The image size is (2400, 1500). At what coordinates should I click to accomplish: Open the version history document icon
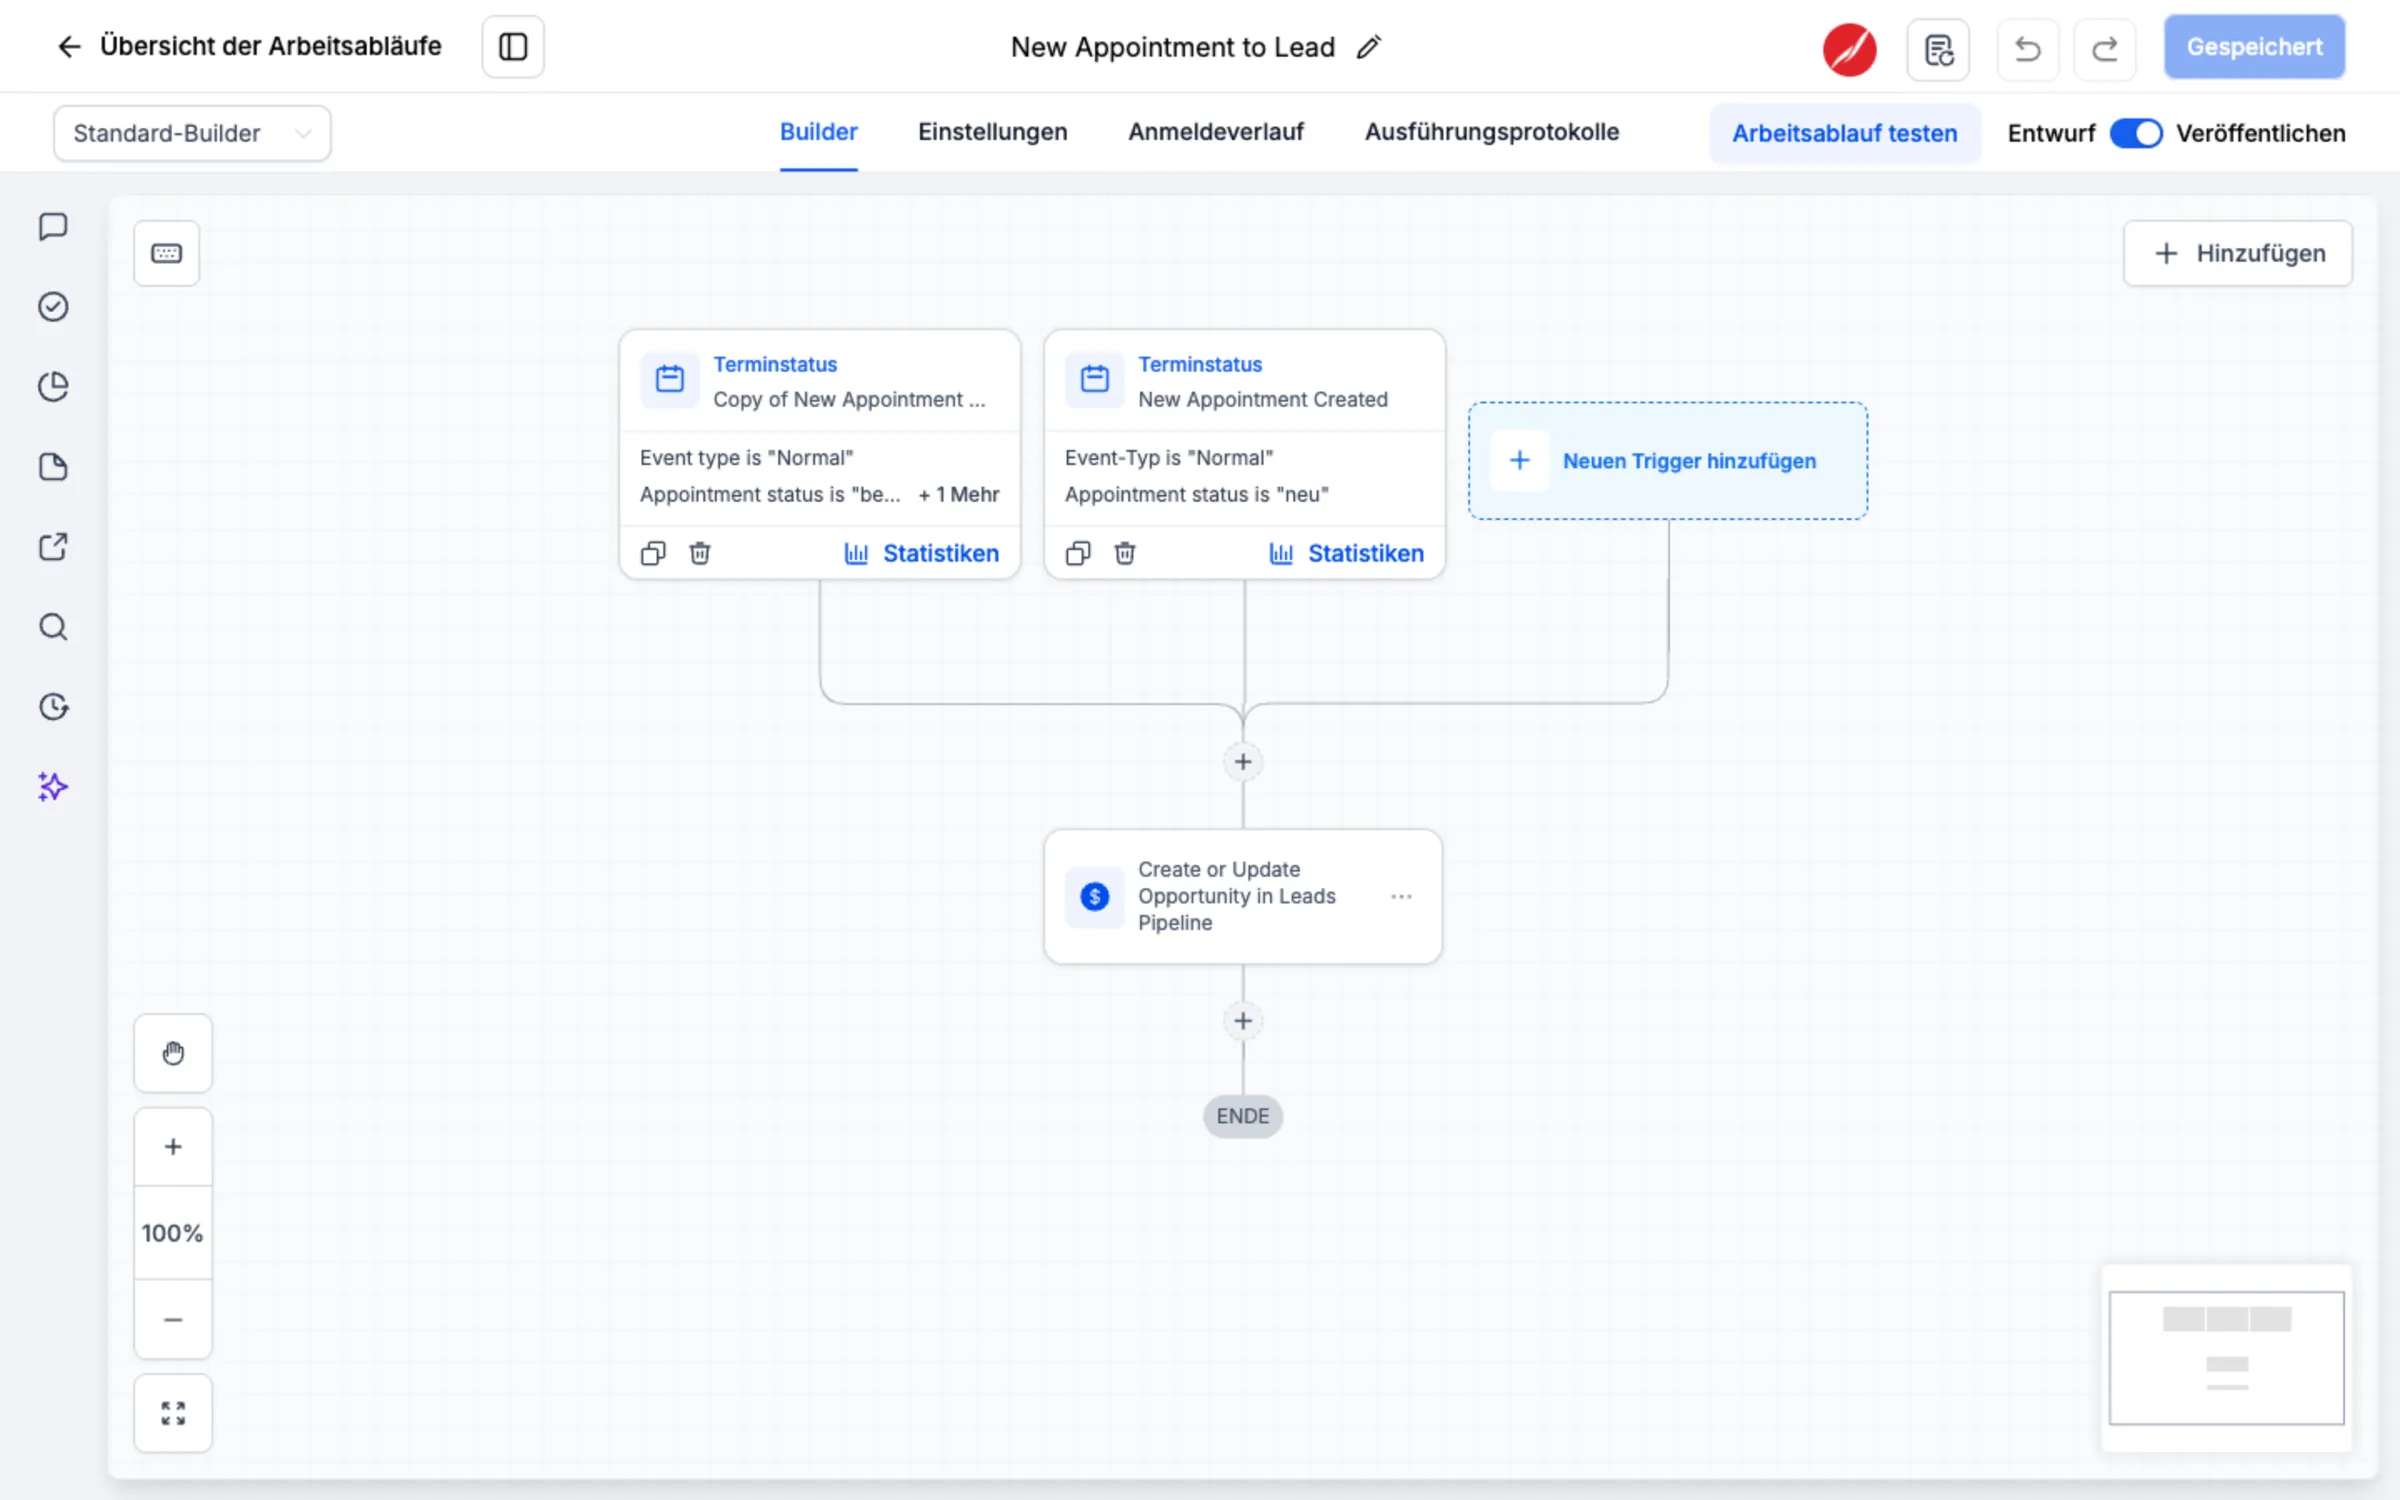1938,49
